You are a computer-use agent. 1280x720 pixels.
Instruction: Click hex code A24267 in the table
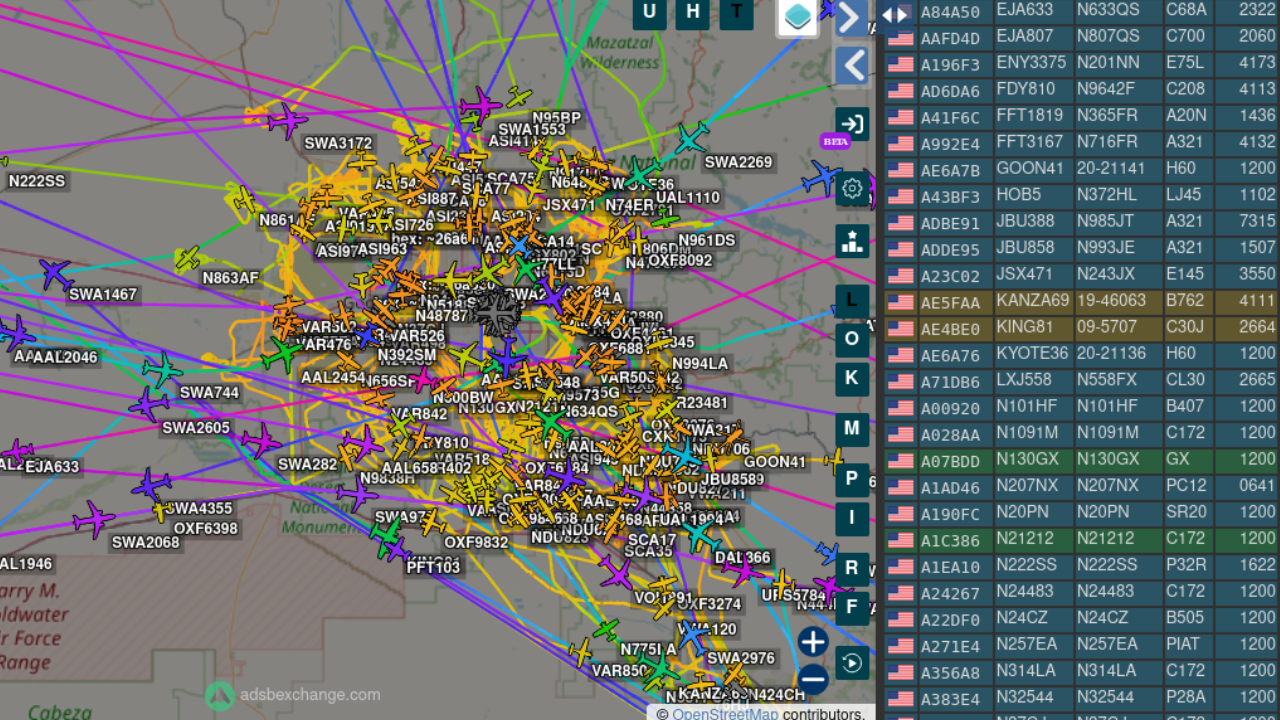[x=950, y=594]
